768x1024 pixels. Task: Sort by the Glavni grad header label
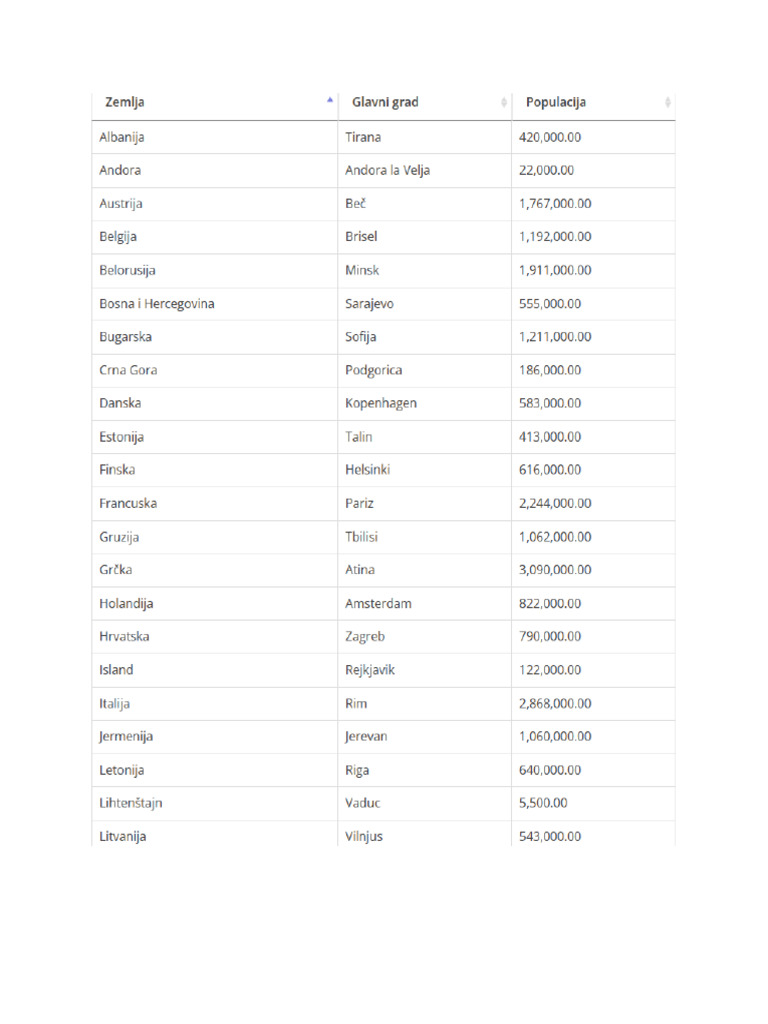[385, 102]
